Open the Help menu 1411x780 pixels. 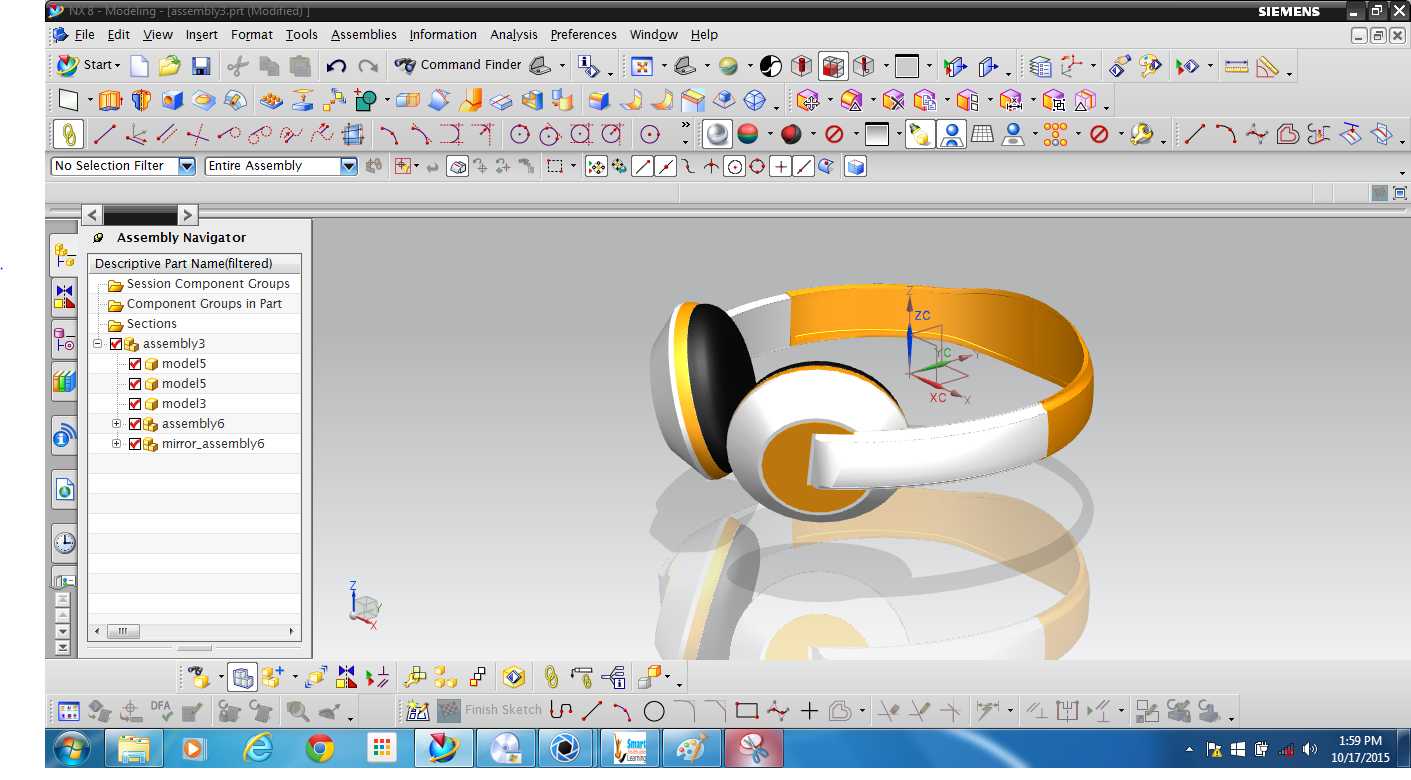(x=704, y=35)
